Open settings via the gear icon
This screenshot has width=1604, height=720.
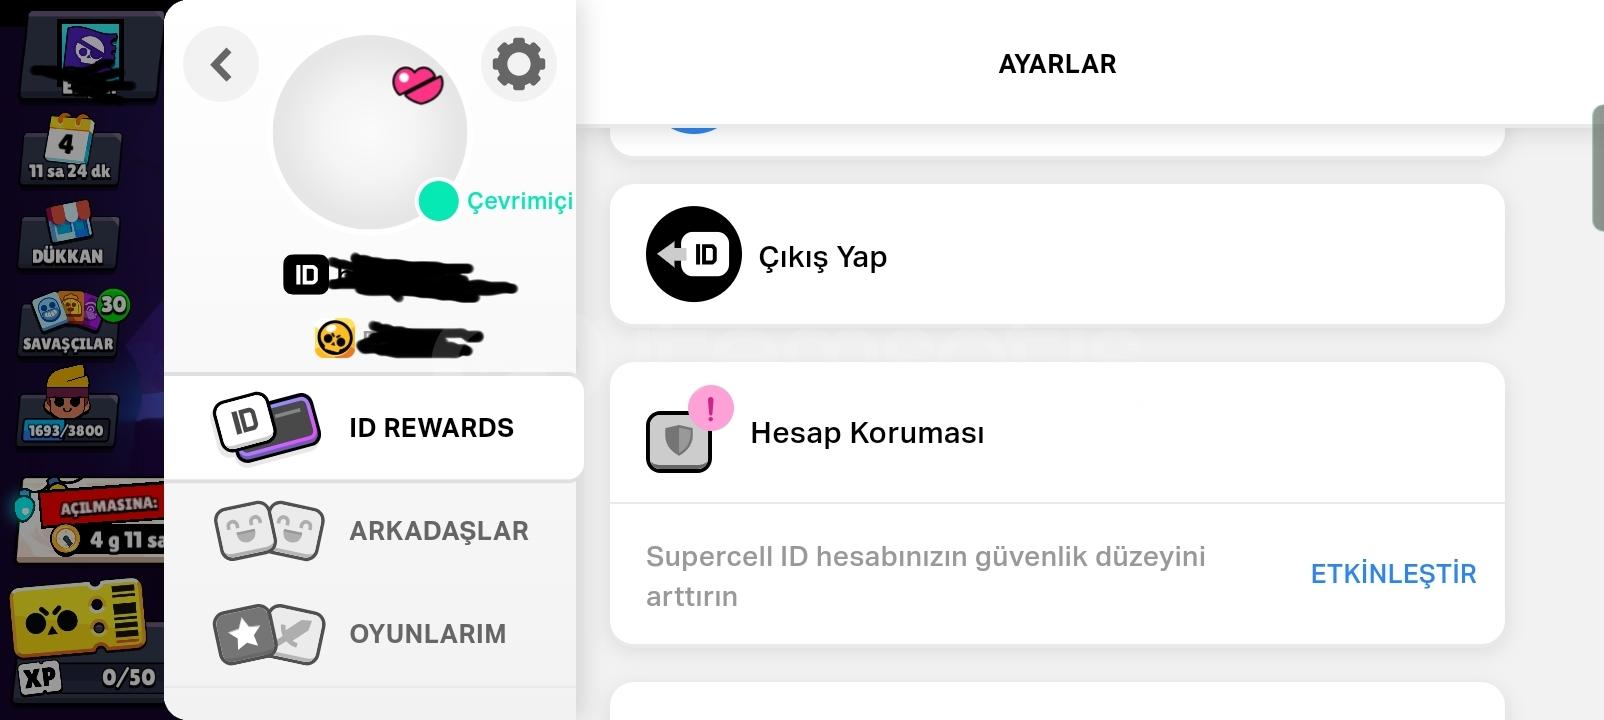point(518,65)
